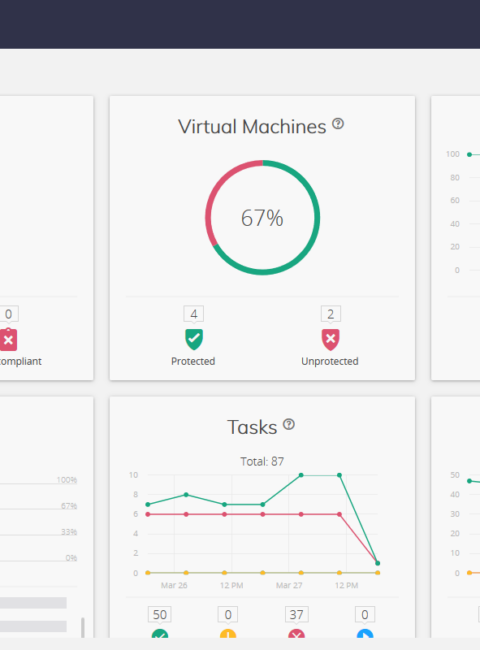Click the red non-compliant clipboard icon
Image resolution: width=480 pixels, height=650 pixels.
coord(8,340)
